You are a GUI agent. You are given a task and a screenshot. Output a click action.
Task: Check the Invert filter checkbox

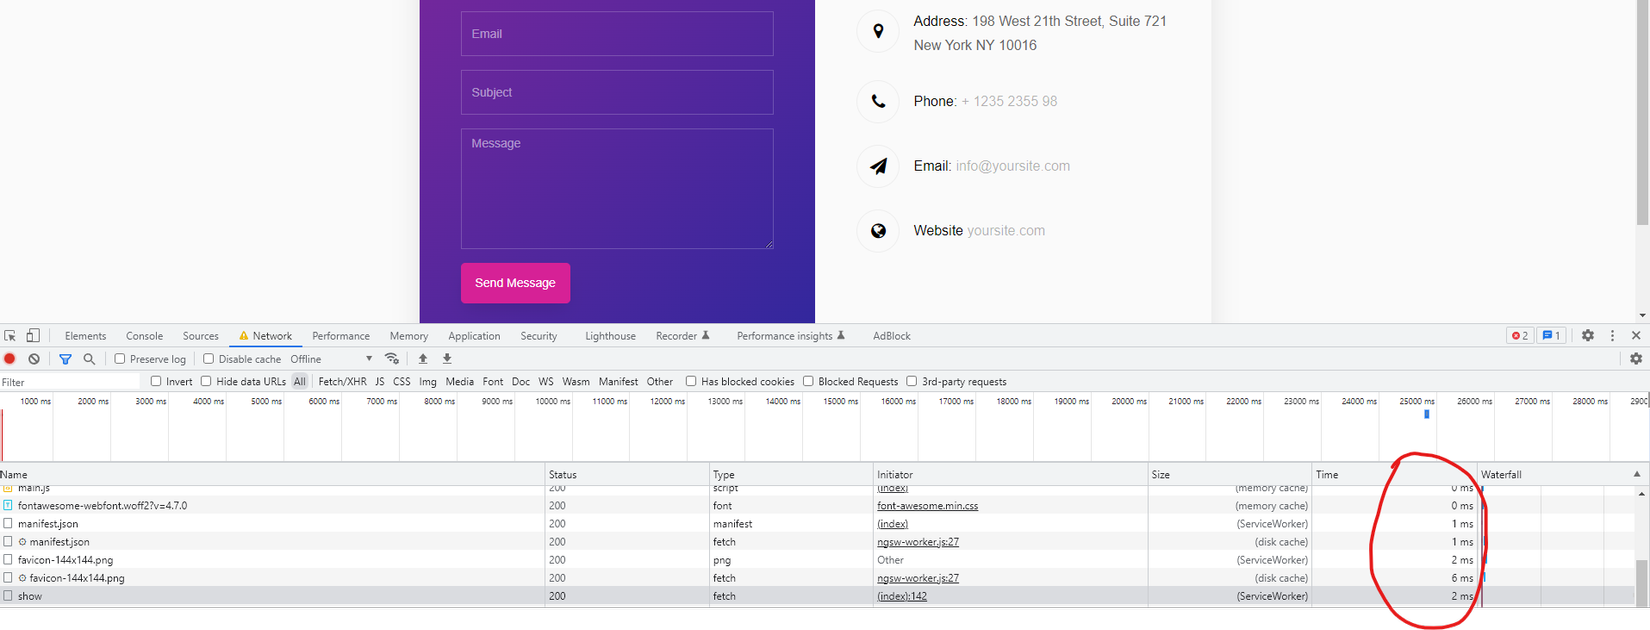pyautogui.click(x=156, y=381)
